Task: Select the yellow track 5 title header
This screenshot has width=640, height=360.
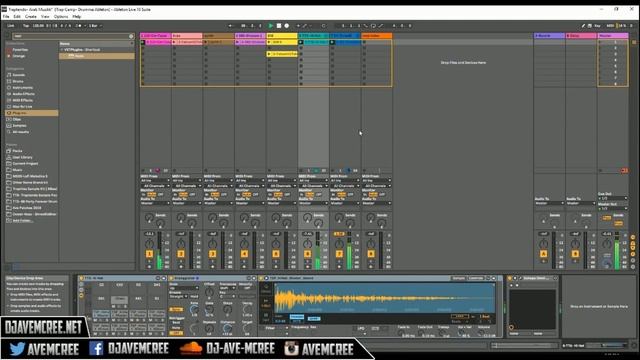Action: 282,36
